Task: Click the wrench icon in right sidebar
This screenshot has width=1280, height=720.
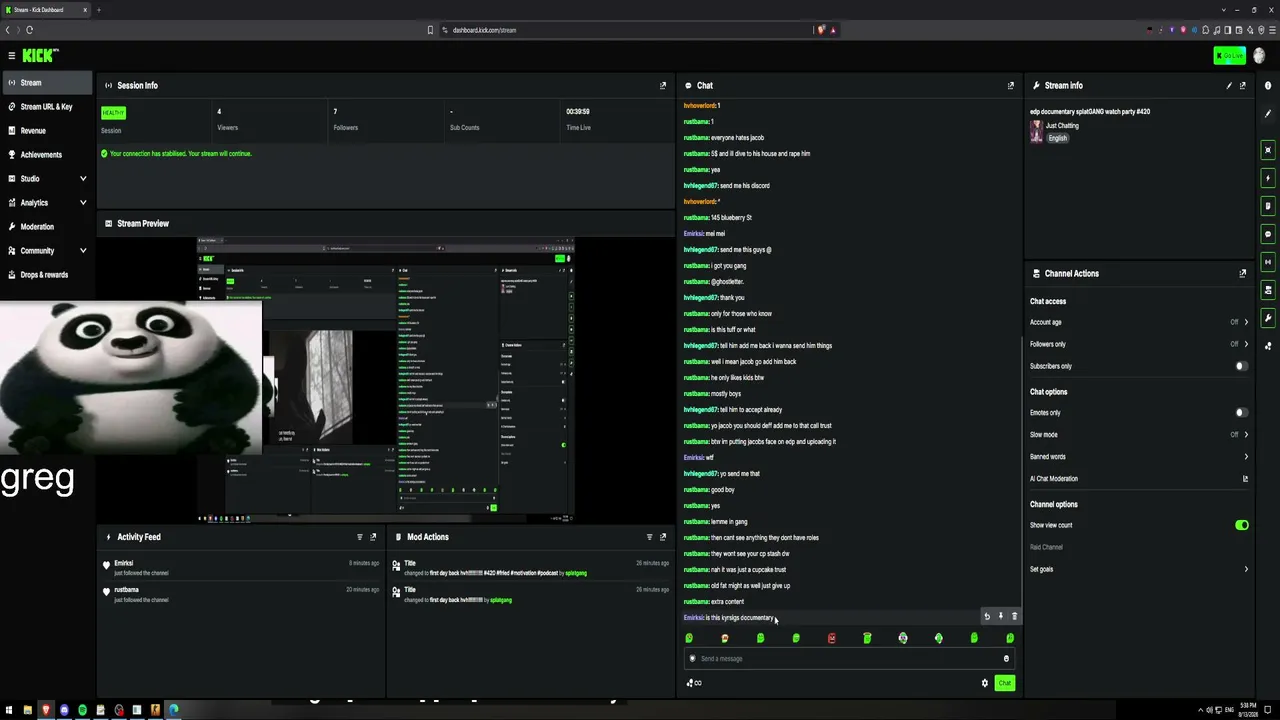Action: click(x=1268, y=318)
